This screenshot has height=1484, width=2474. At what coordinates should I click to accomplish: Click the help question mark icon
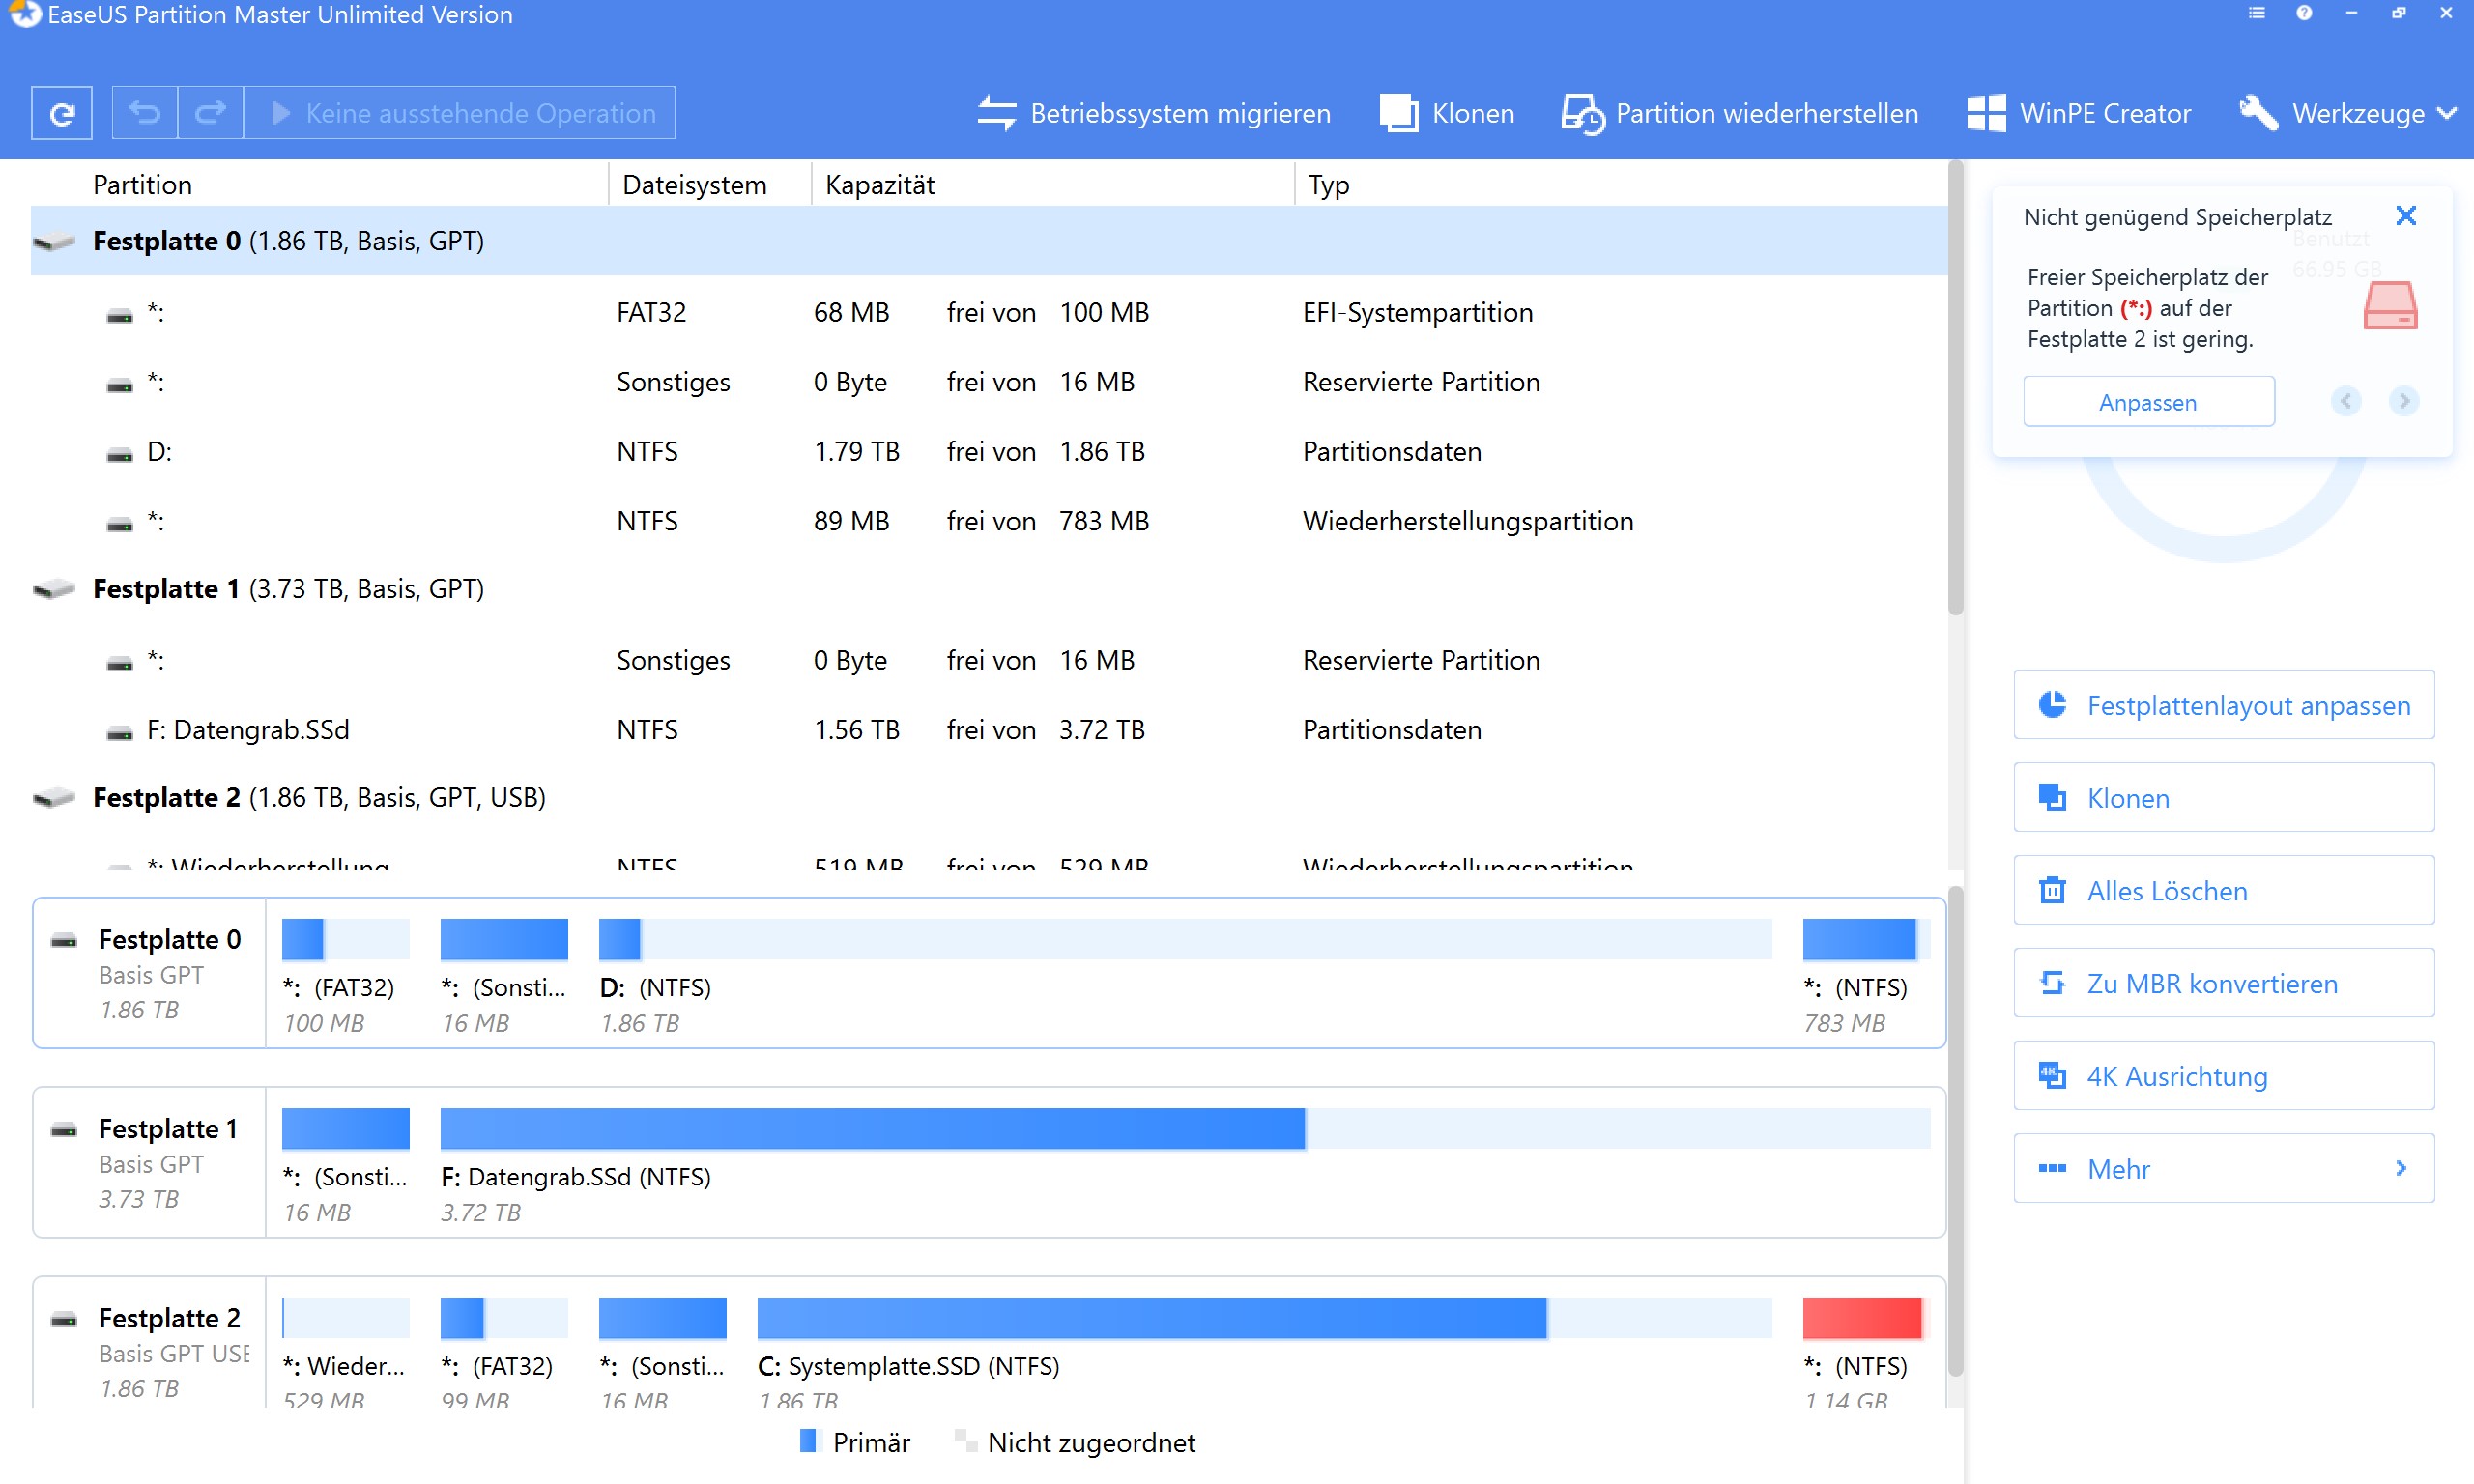click(x=2304, y=13)
